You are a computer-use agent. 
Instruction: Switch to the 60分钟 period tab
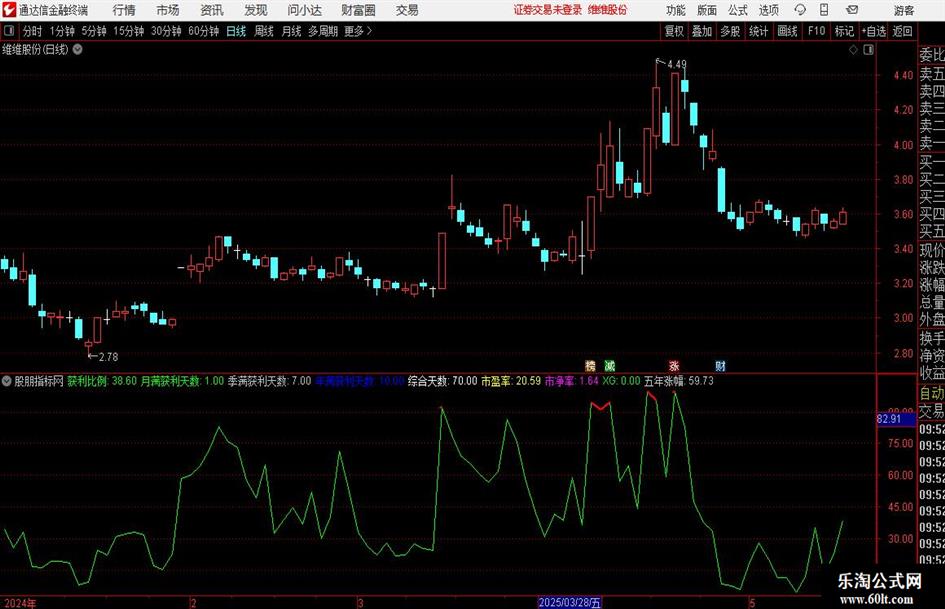point(204,31)
